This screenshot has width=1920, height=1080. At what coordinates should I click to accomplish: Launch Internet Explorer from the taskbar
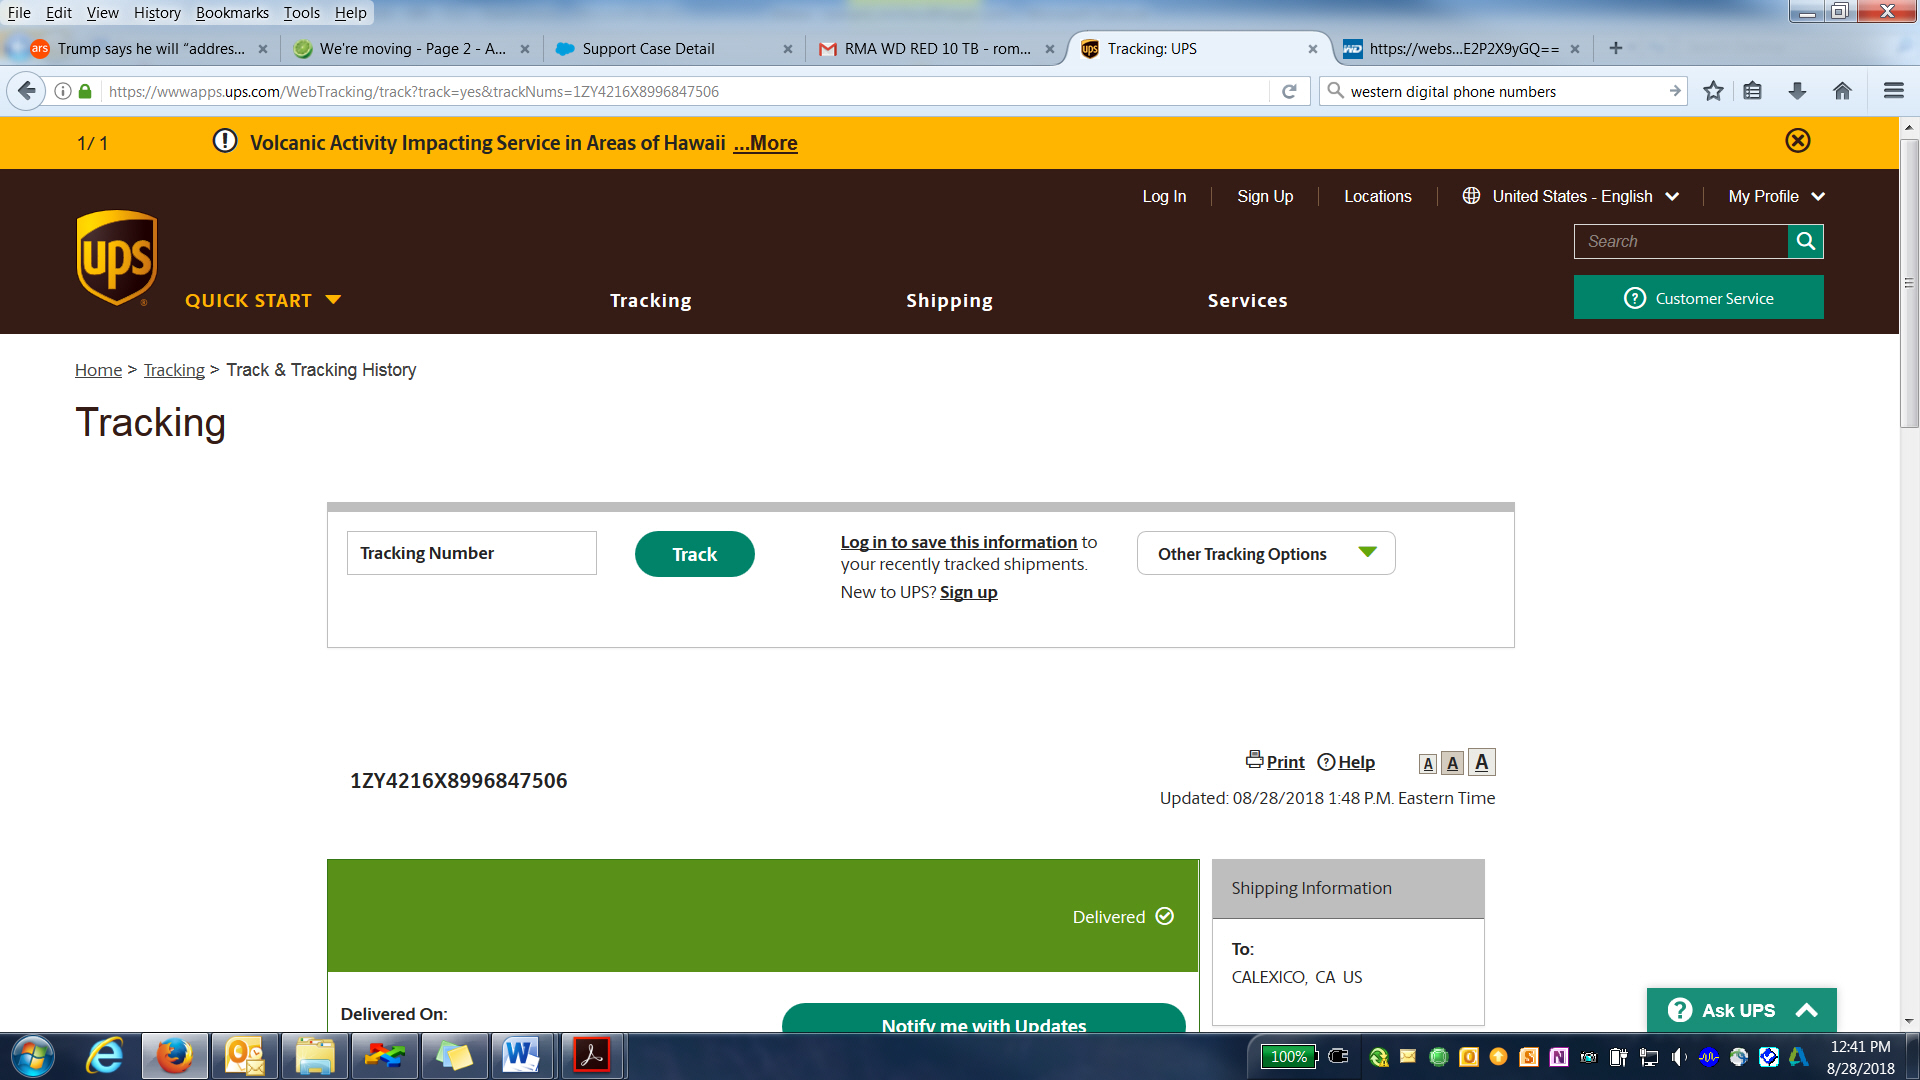(104, 1056)
